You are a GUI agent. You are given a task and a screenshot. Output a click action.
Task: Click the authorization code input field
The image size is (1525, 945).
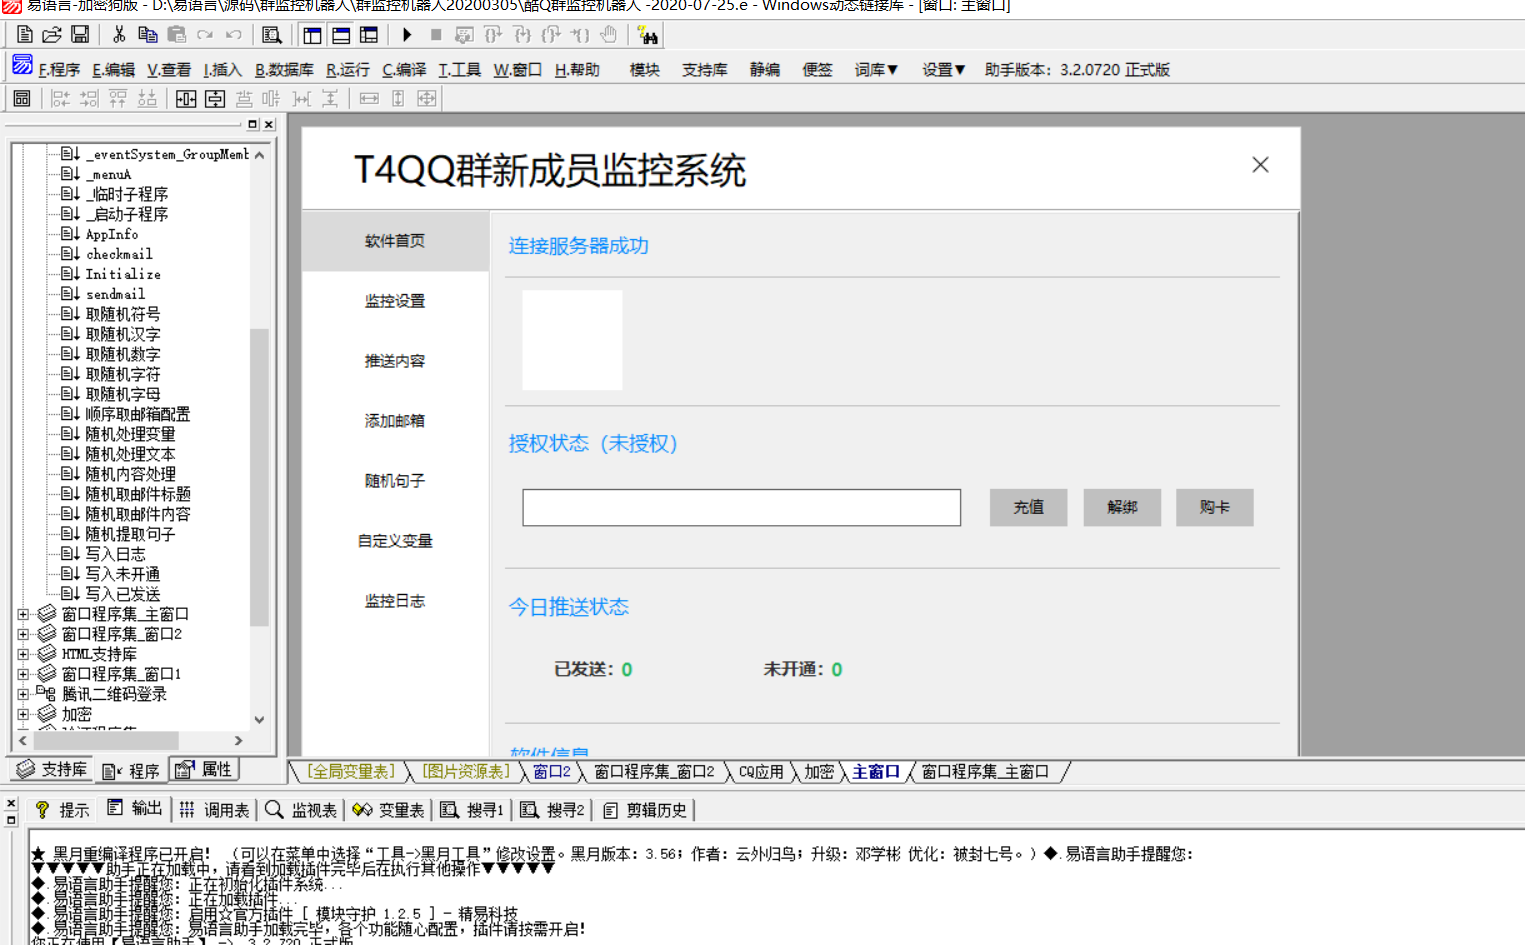[x=741, y=507]
